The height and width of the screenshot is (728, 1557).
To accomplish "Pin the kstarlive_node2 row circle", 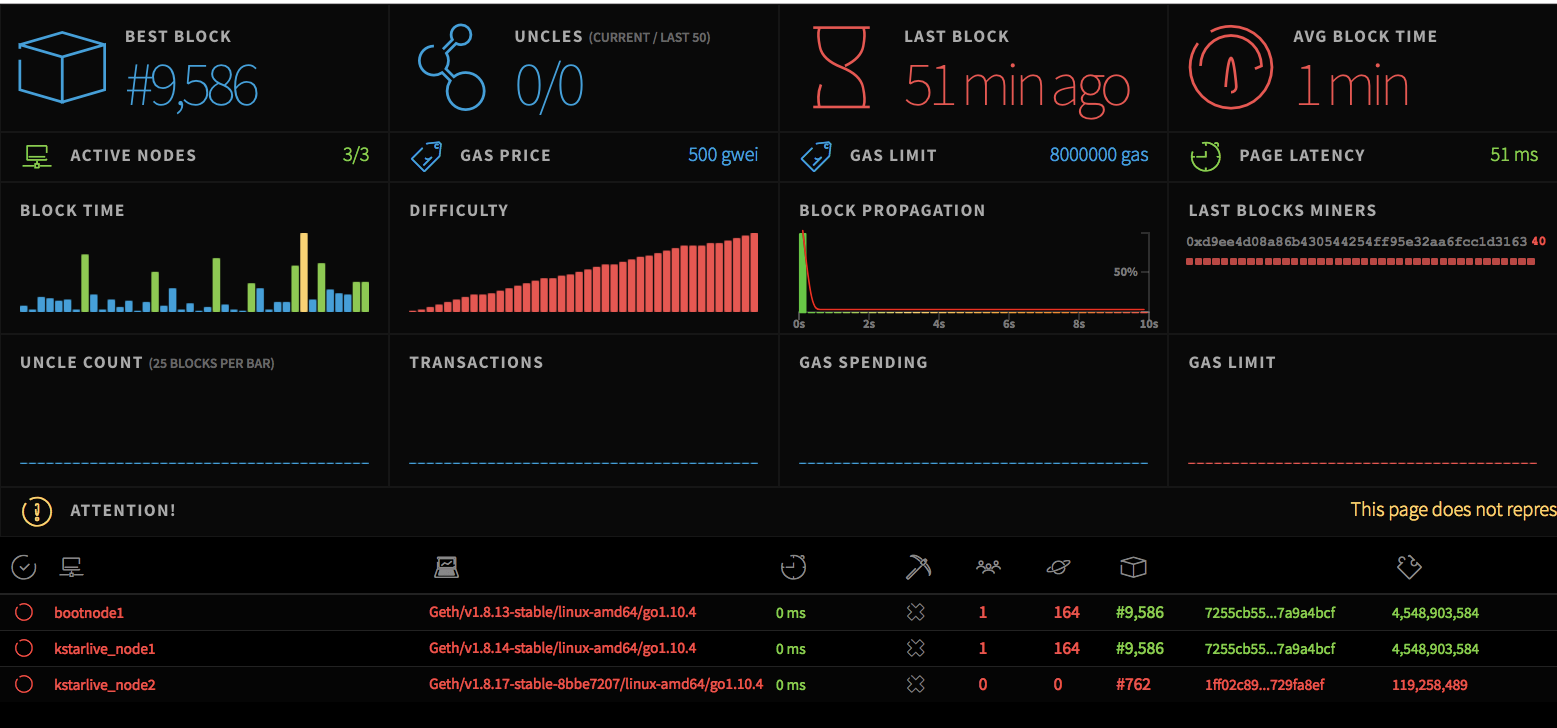I will point(24,685).
